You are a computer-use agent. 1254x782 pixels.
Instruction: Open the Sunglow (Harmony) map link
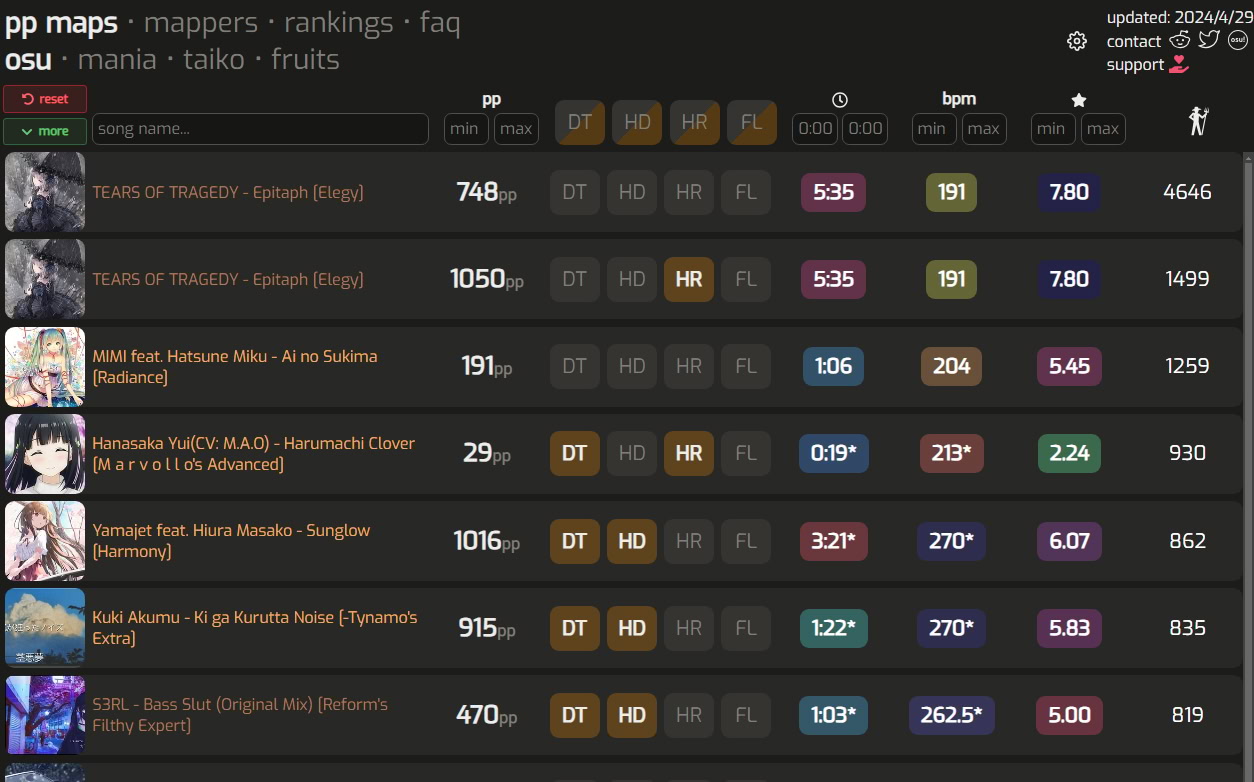[x=231, y=540]
